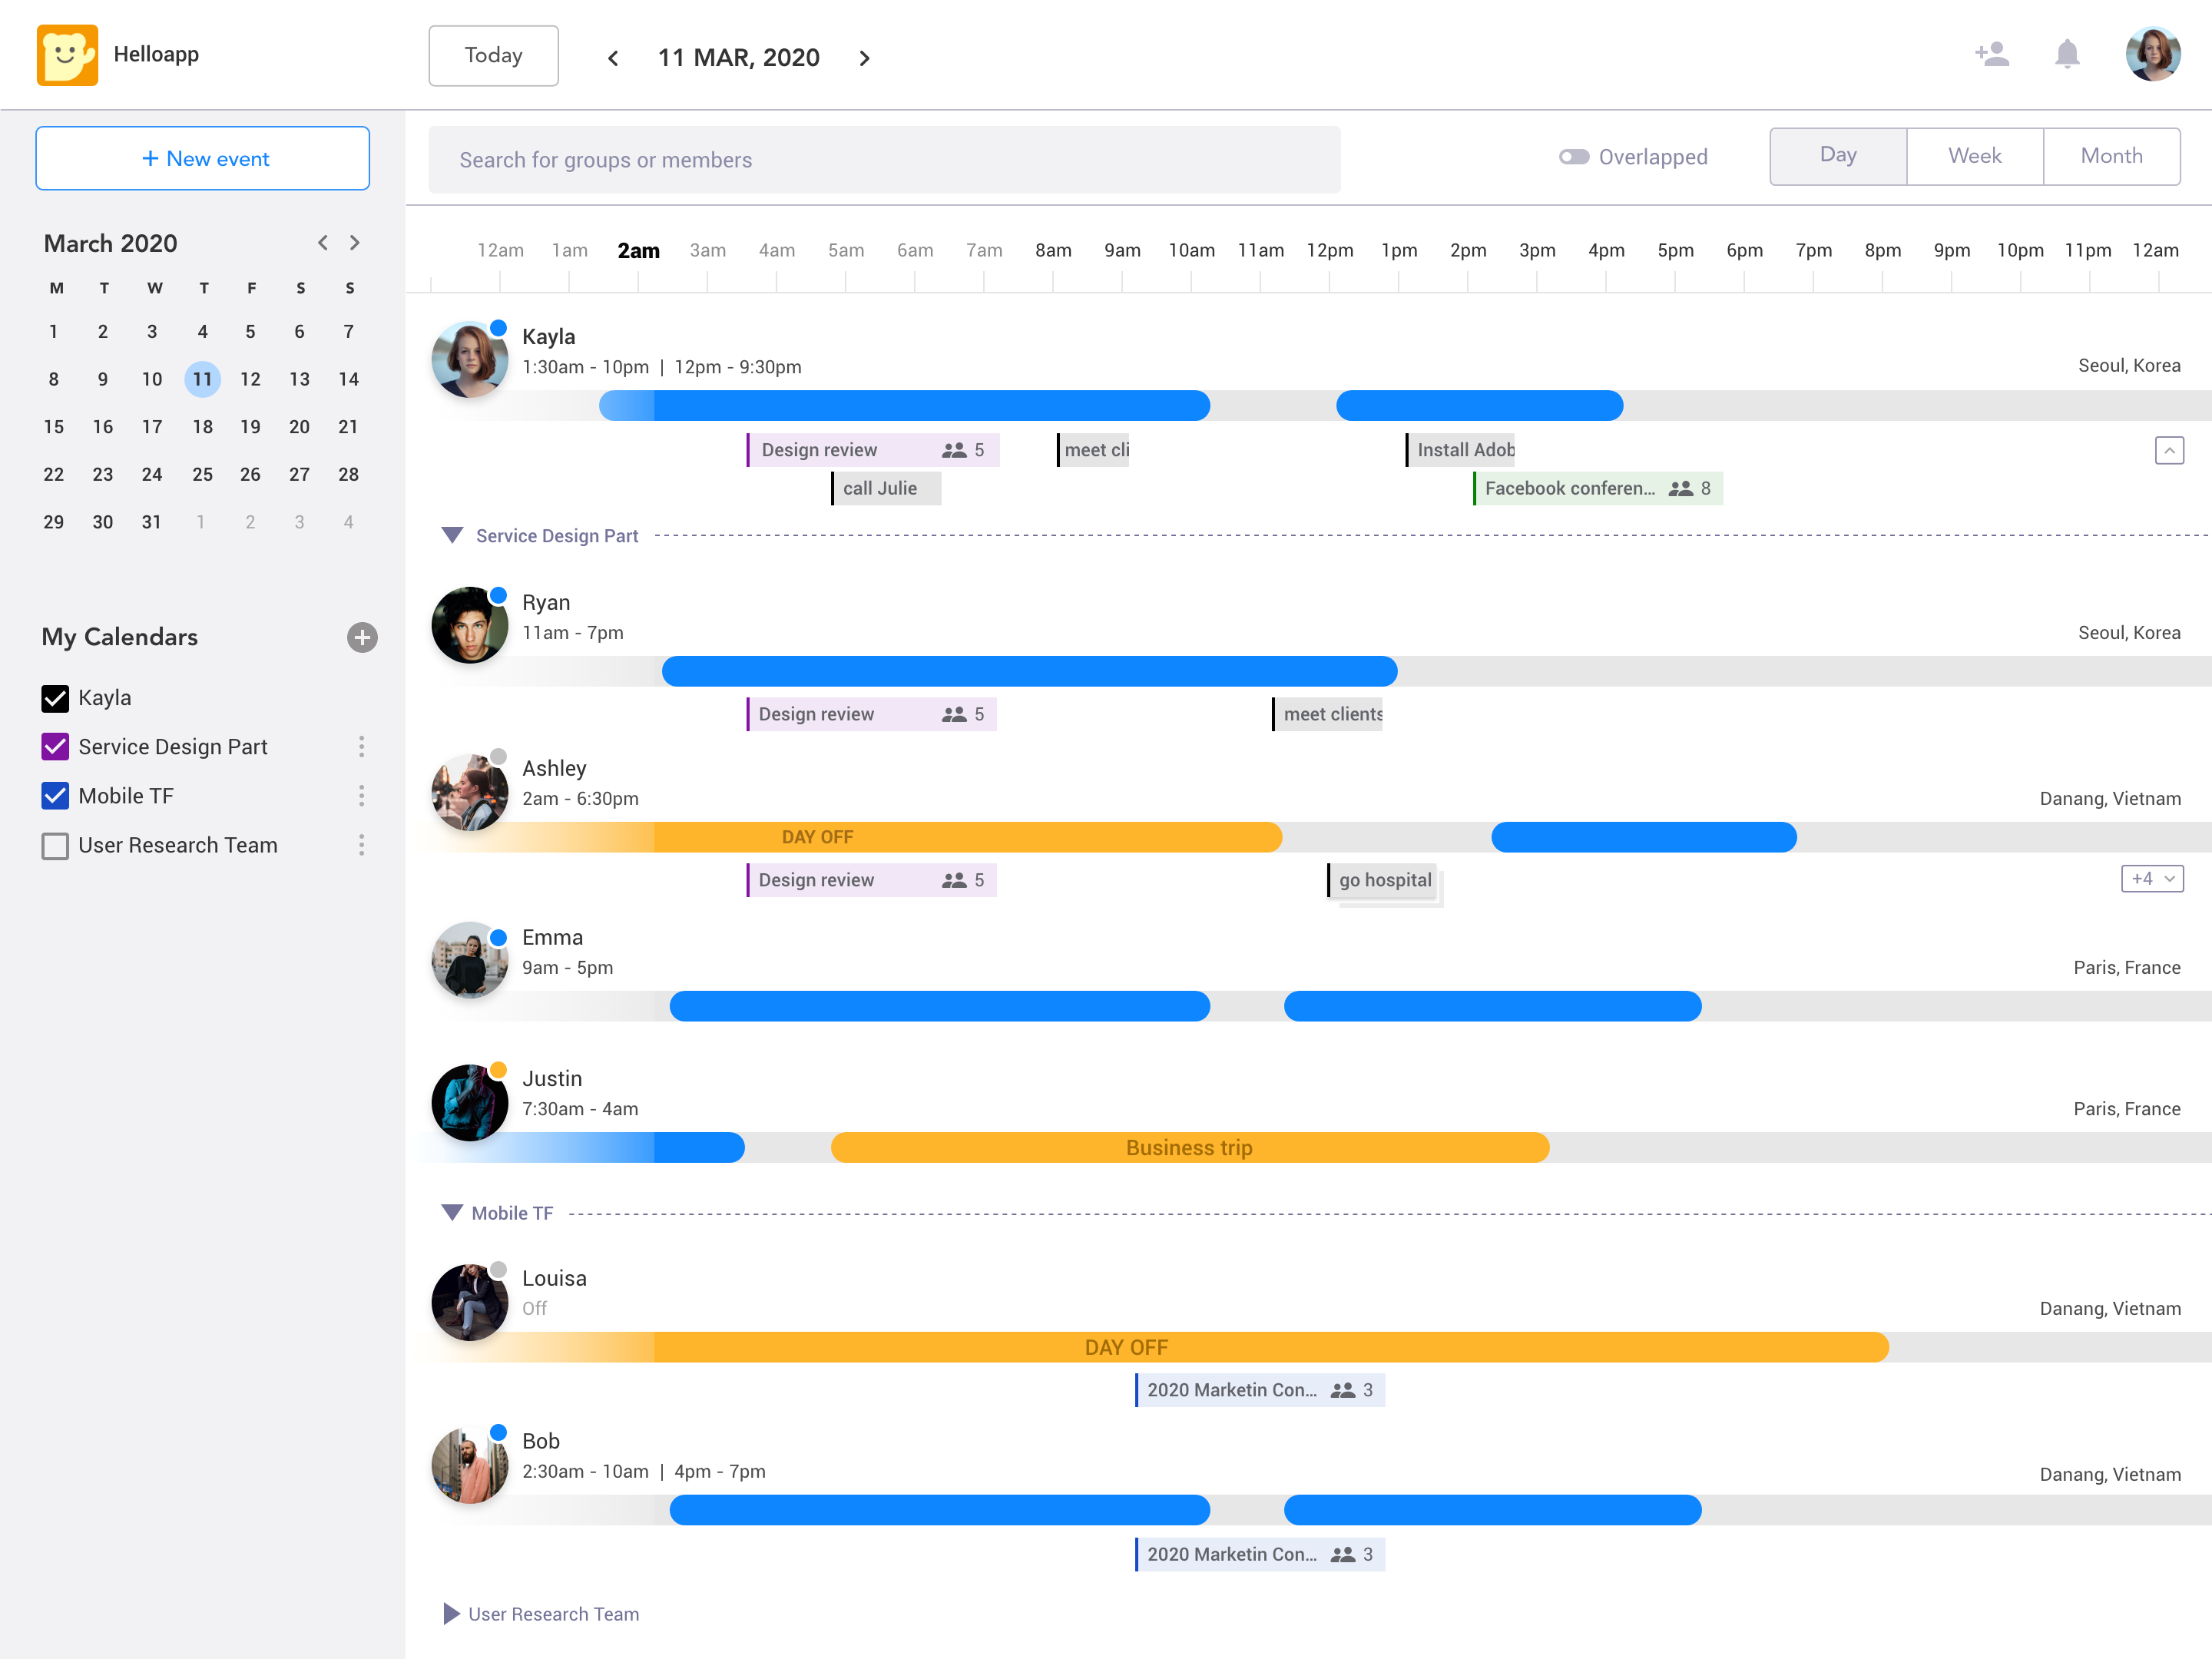Collapse the Service Design Part group
Viewport: 2212px width, 1659px height.
(452, 535)
